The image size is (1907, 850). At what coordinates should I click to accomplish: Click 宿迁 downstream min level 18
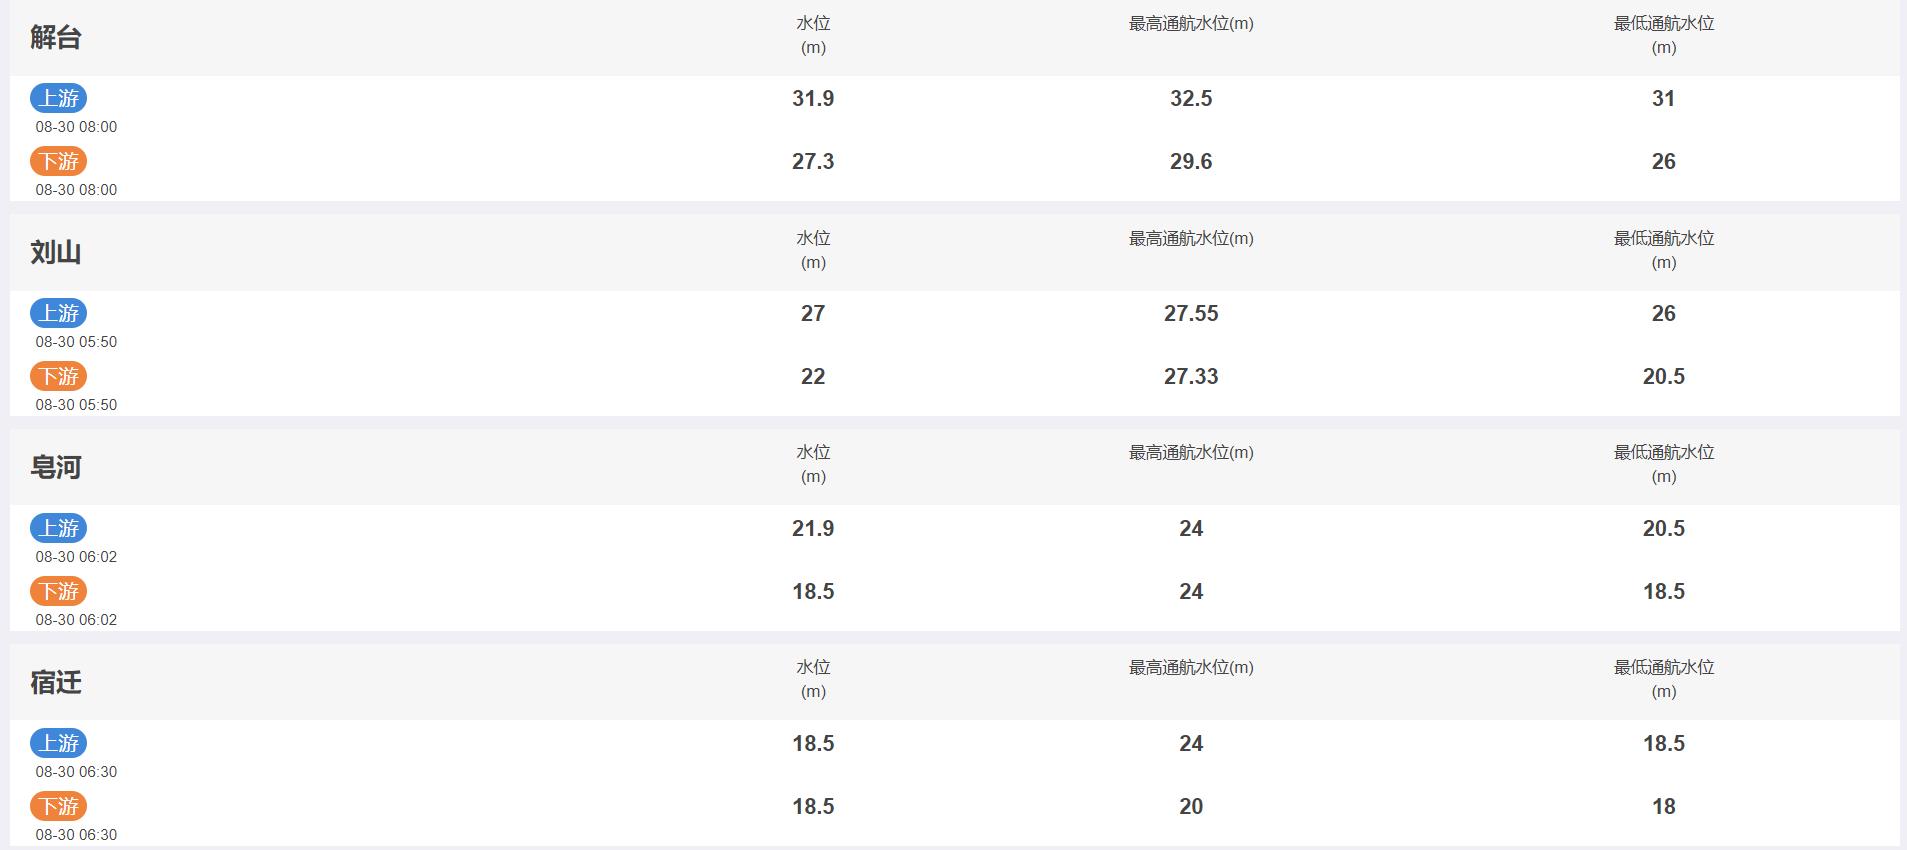[x=1664, y=806]
